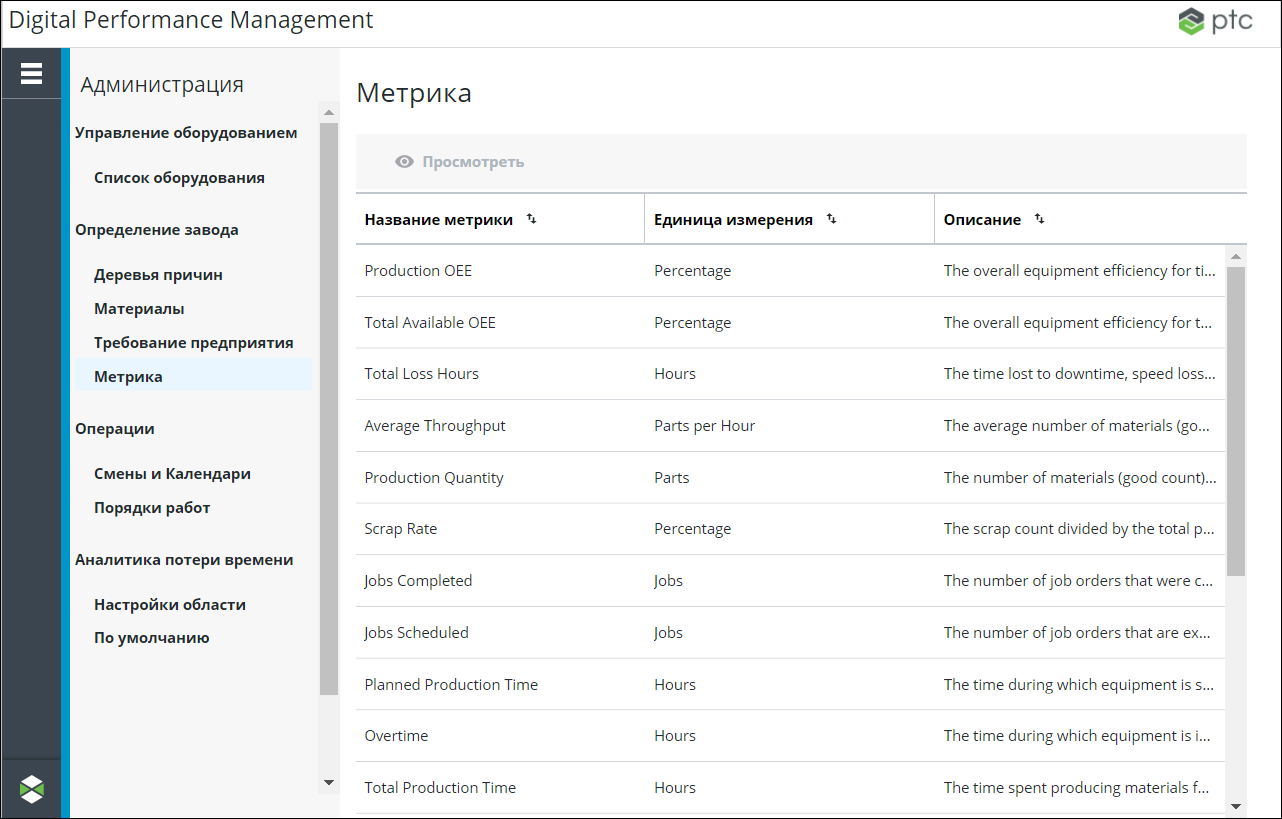Click the Администрация sidebar title

point(162,85)
